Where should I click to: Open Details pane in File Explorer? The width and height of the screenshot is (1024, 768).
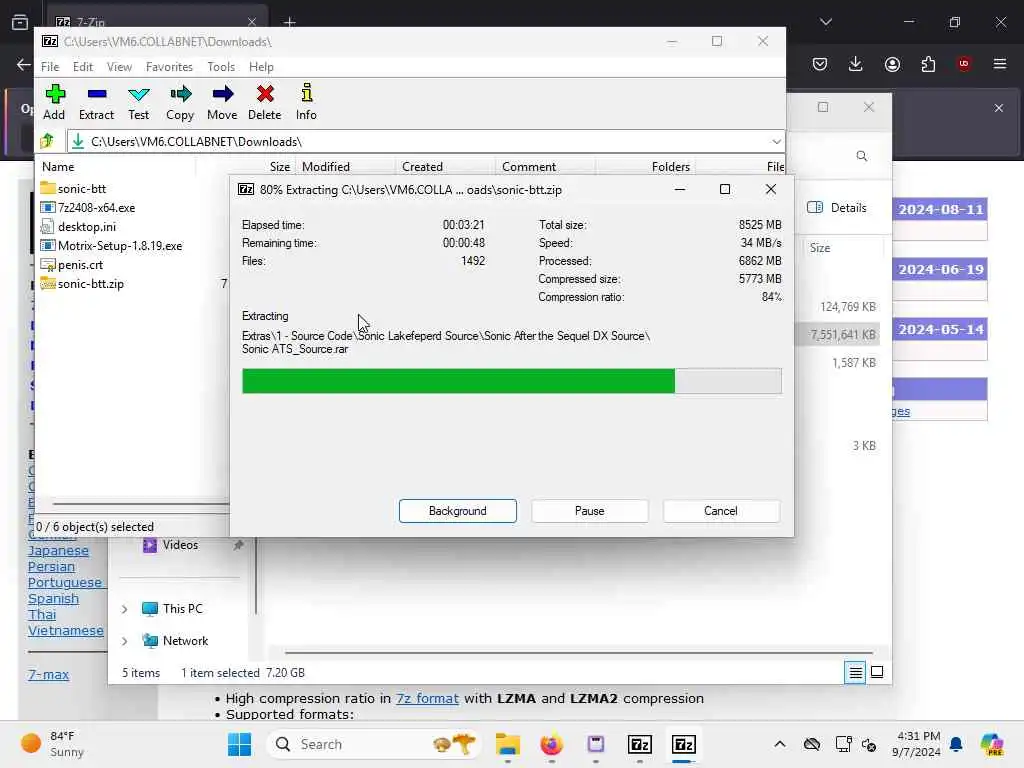[837, 208]
